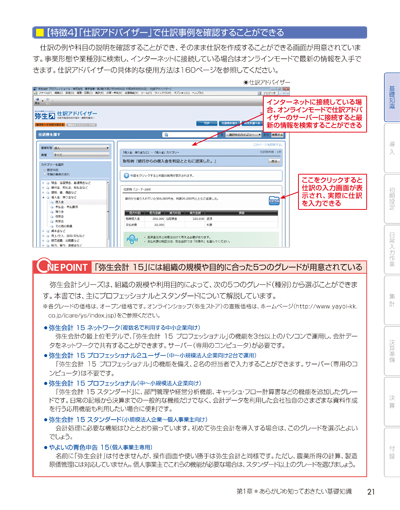Open the 基礎知識 side tab
The width and height of the screenshot is (400, 510).
tap(392, 97)
